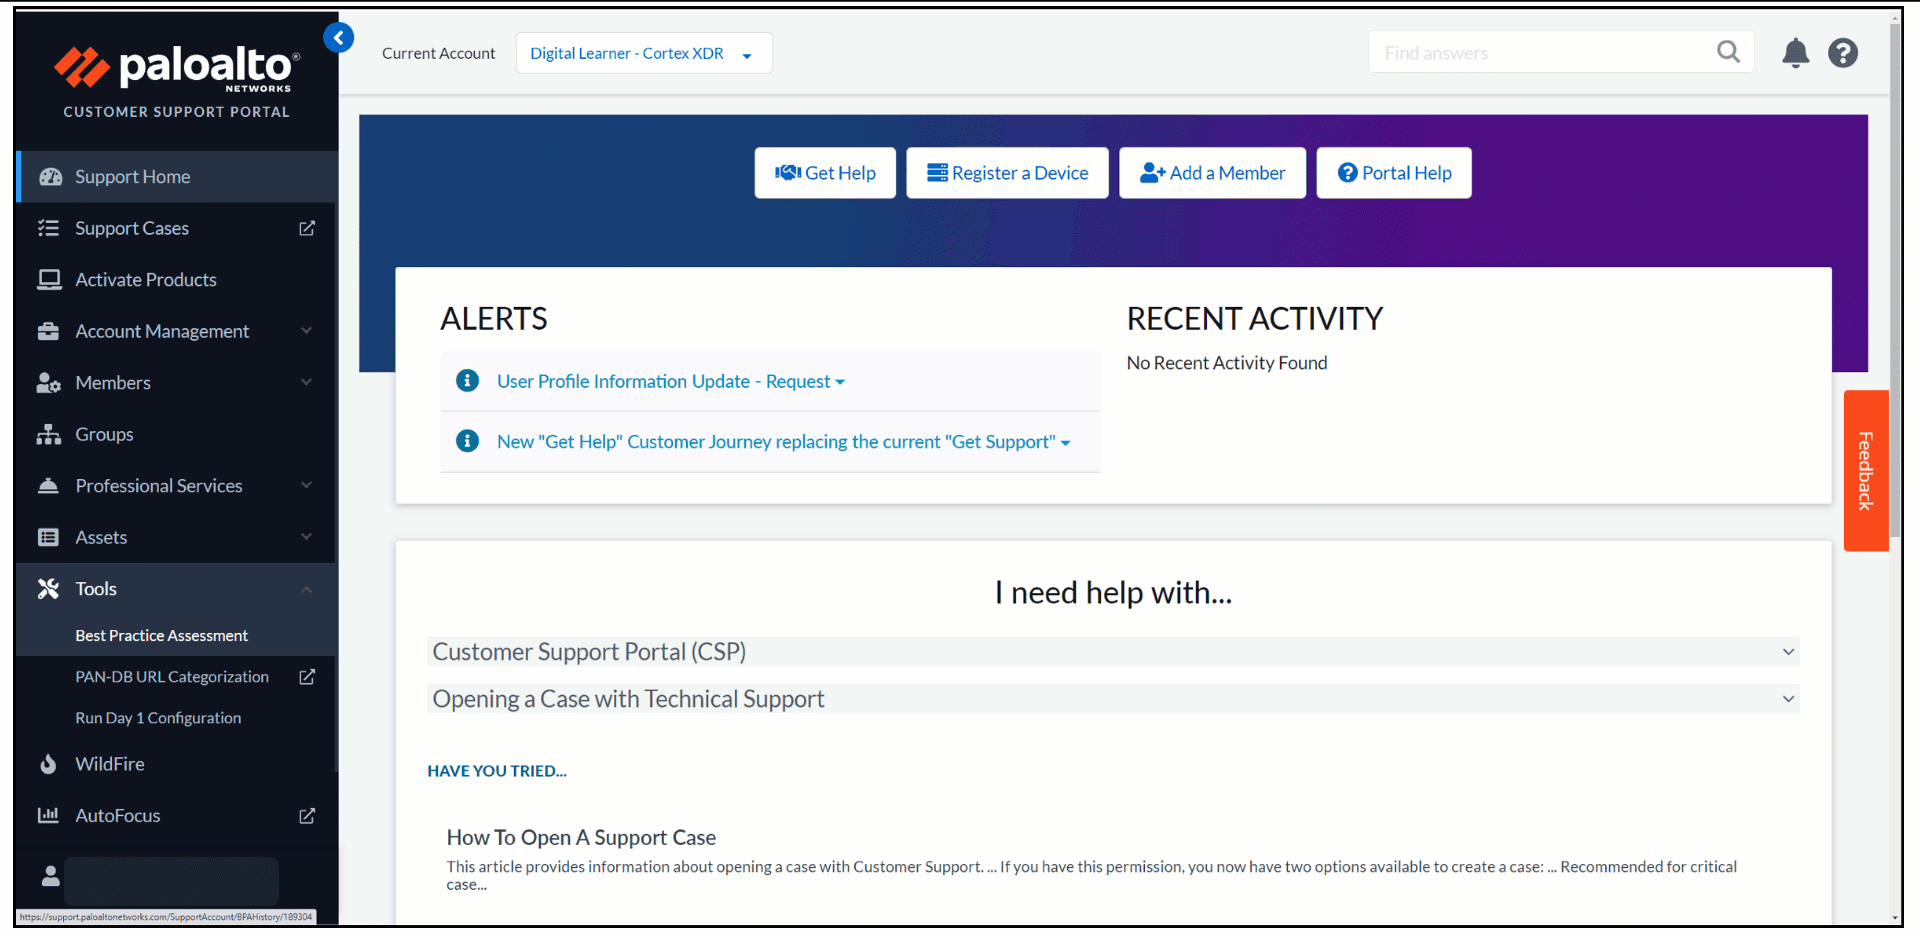Click the search magnifier icon
The height and width of the screenshot is (932, 1920).
tap(1728, 51)
